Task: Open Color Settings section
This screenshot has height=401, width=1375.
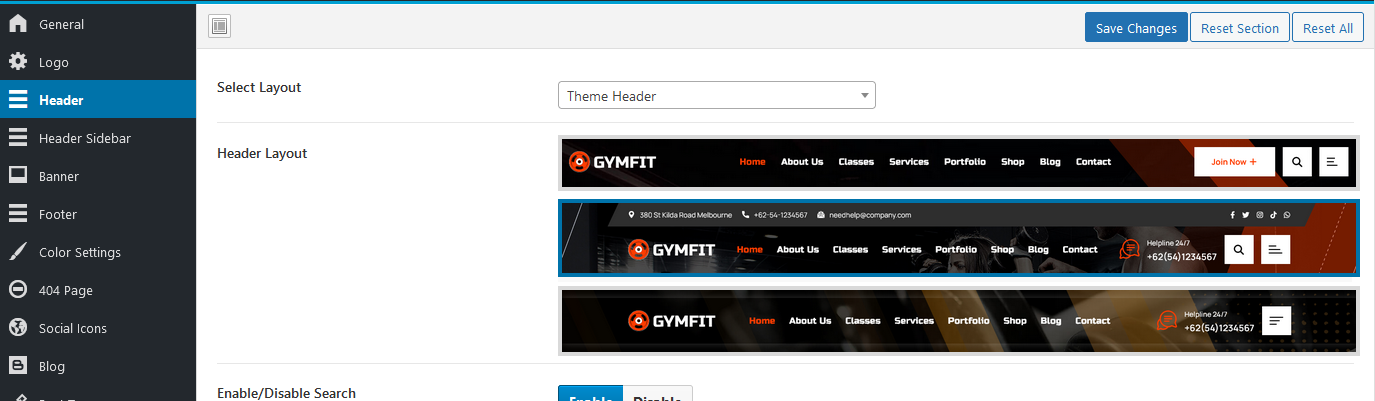Action: tap(98, 252)
